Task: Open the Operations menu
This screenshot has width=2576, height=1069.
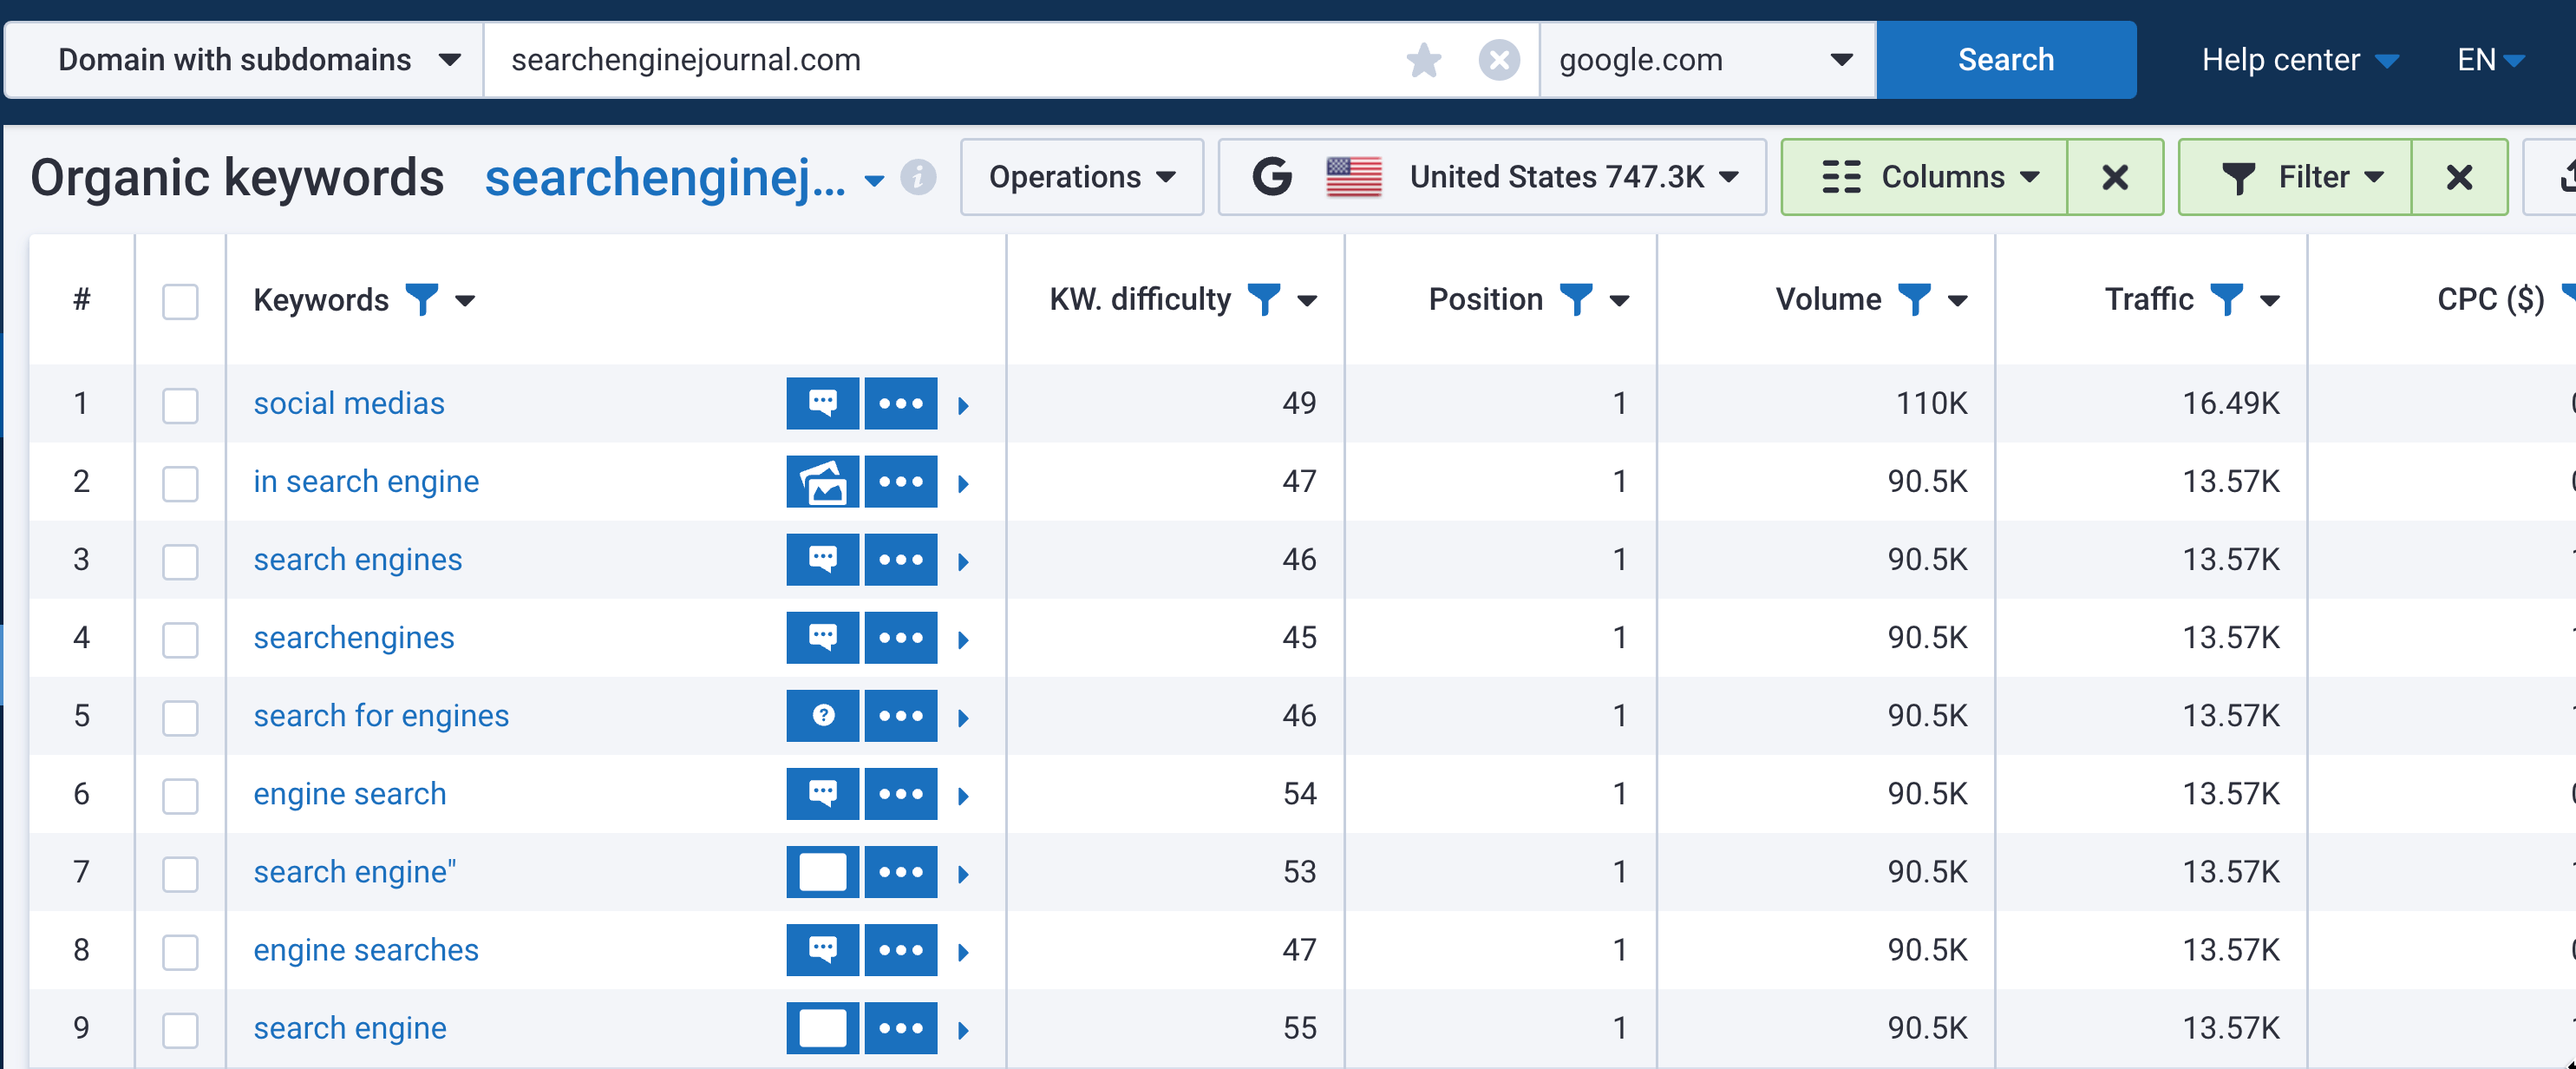Action: click(x=1081, y=177)
